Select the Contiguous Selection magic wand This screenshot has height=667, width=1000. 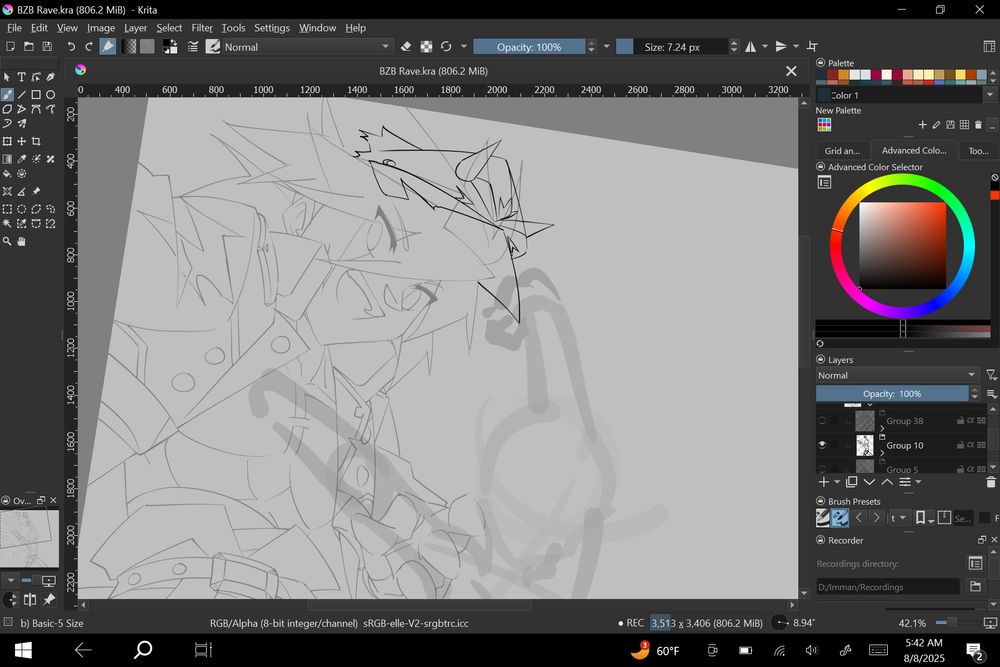(7, 223)
